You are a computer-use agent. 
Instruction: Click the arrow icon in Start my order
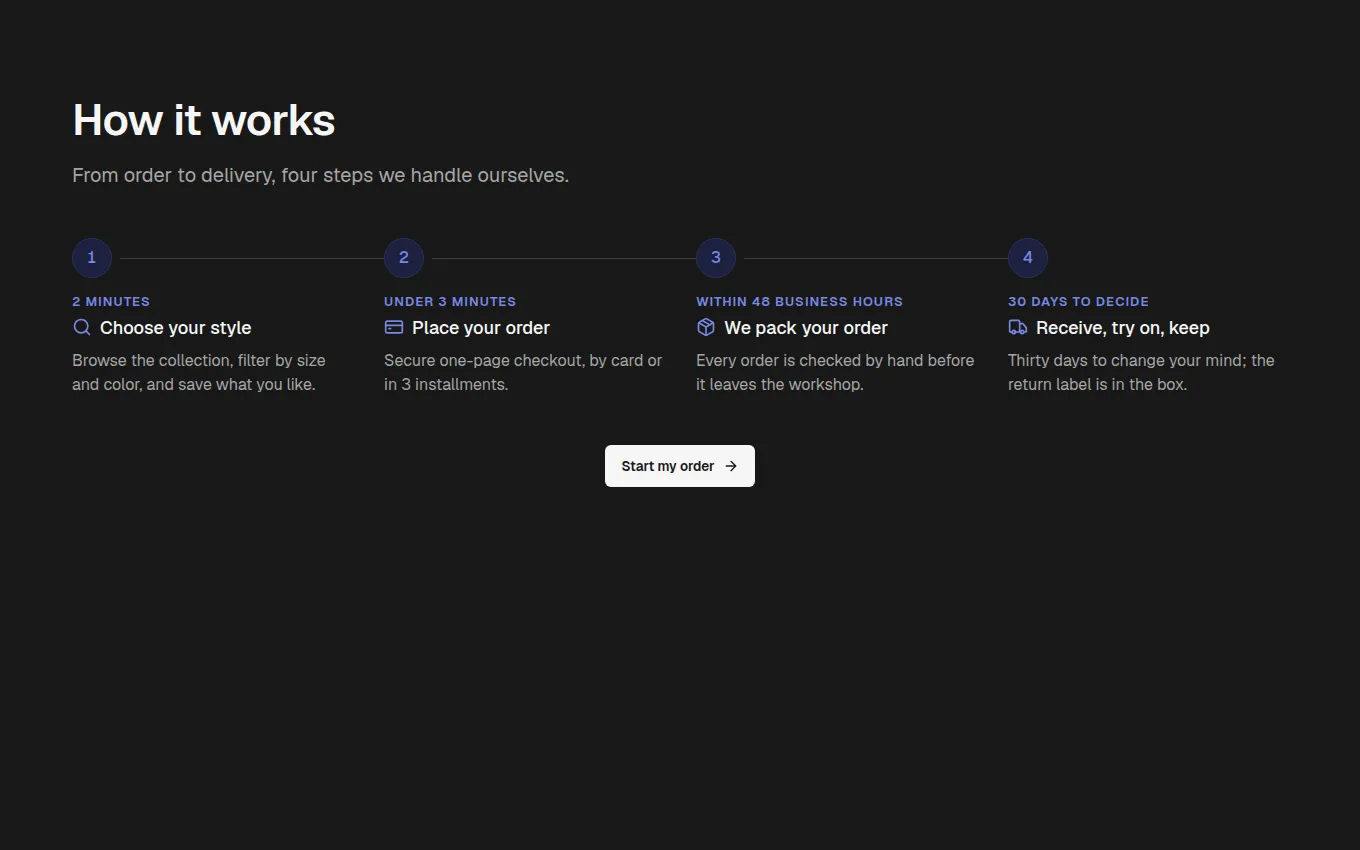point(731,466)
